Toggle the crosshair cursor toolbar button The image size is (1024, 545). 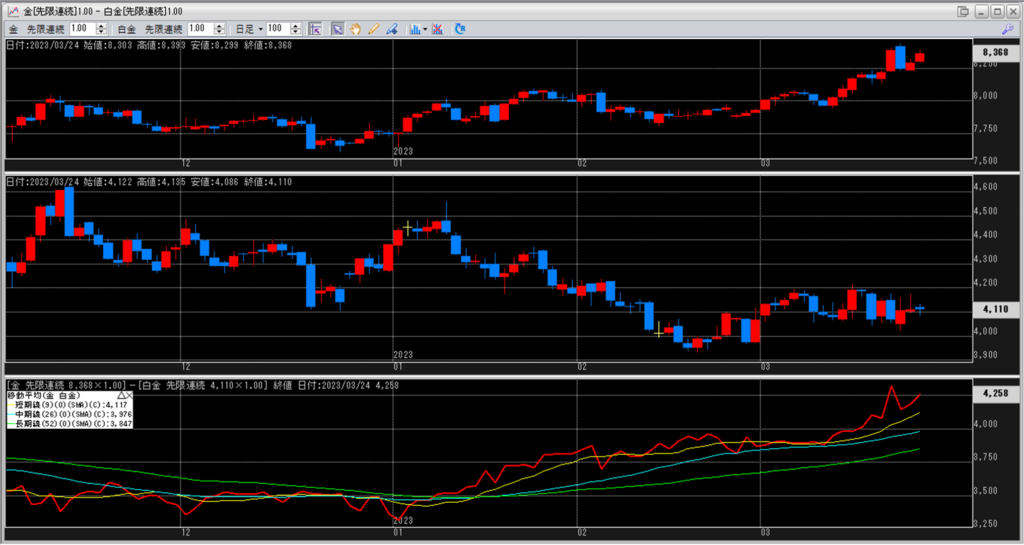pyautogui.click(x=314, y=29)
